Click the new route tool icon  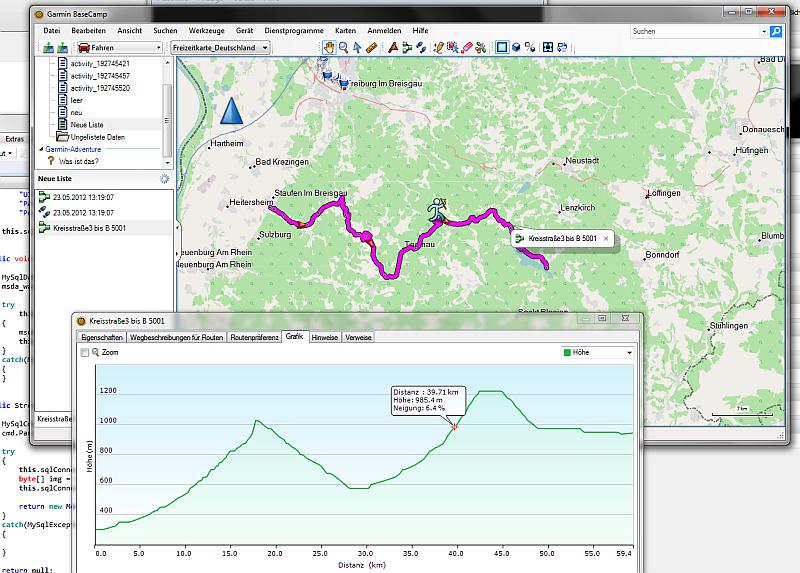tap(407, 47)
